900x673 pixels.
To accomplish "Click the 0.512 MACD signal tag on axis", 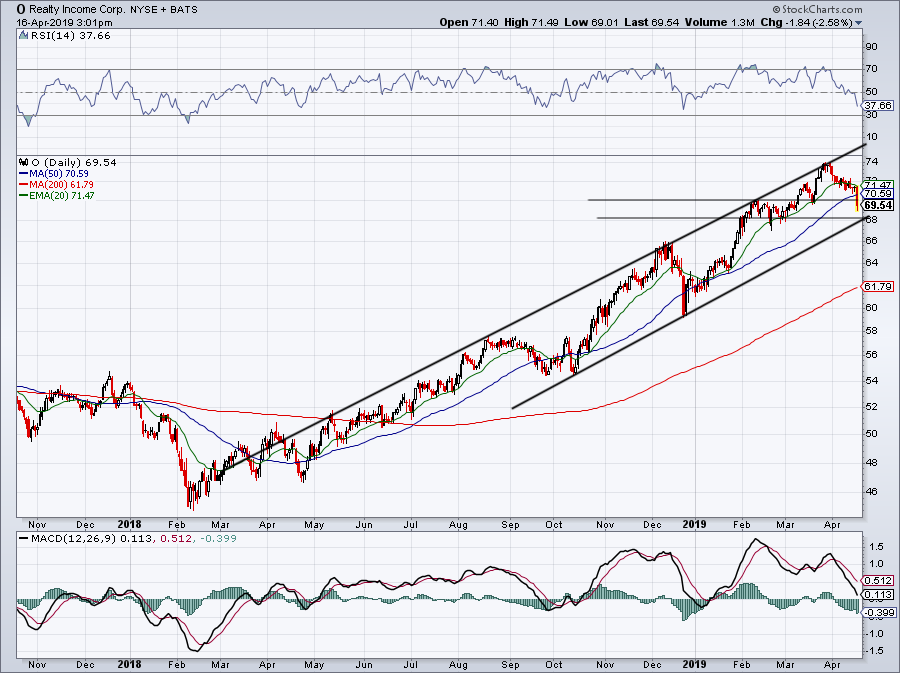I will tap(878, 581).
